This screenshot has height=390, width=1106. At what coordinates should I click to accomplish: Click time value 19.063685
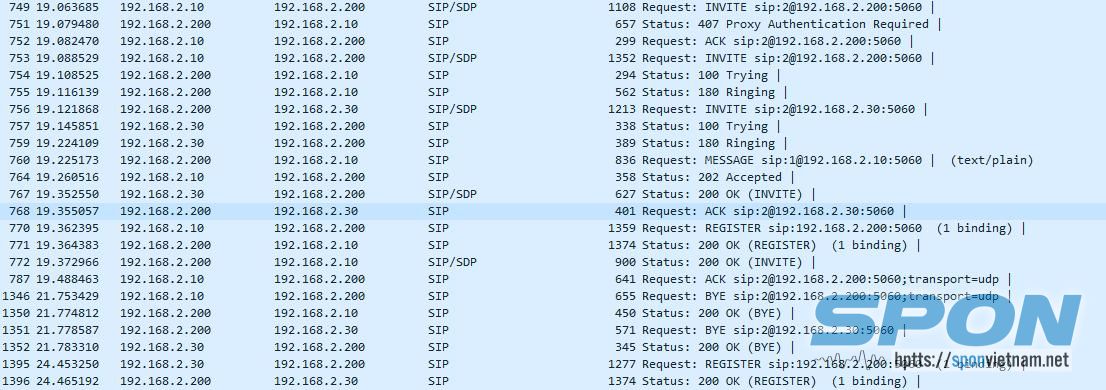click(67, 7)
